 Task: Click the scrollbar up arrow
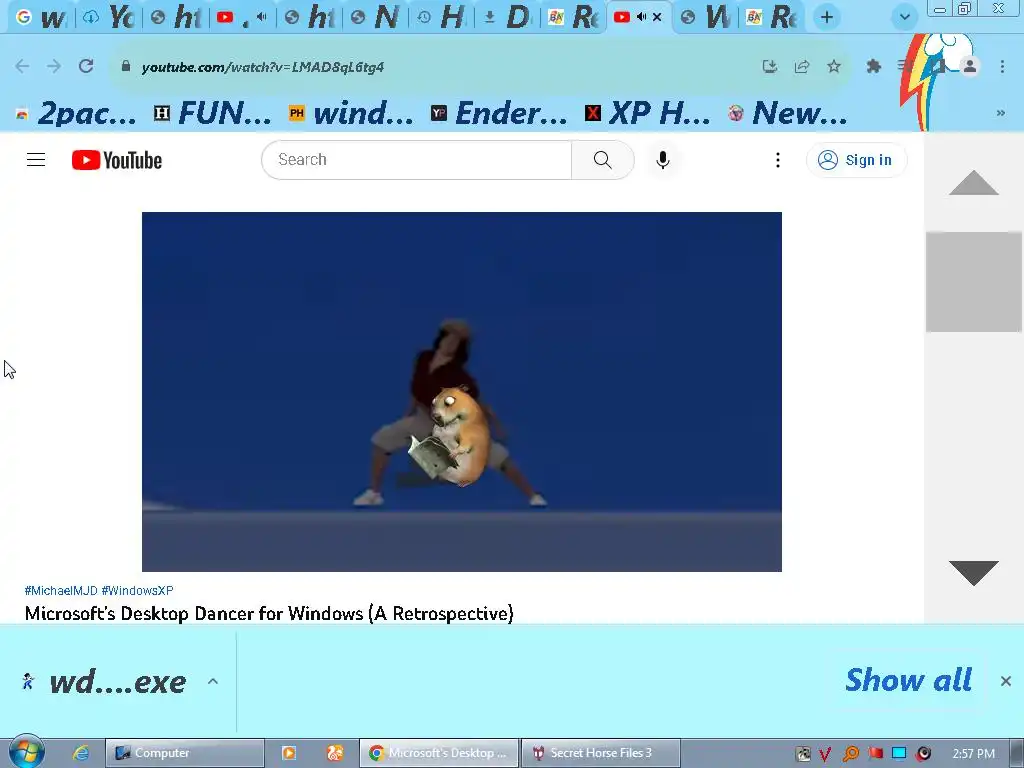974,183
